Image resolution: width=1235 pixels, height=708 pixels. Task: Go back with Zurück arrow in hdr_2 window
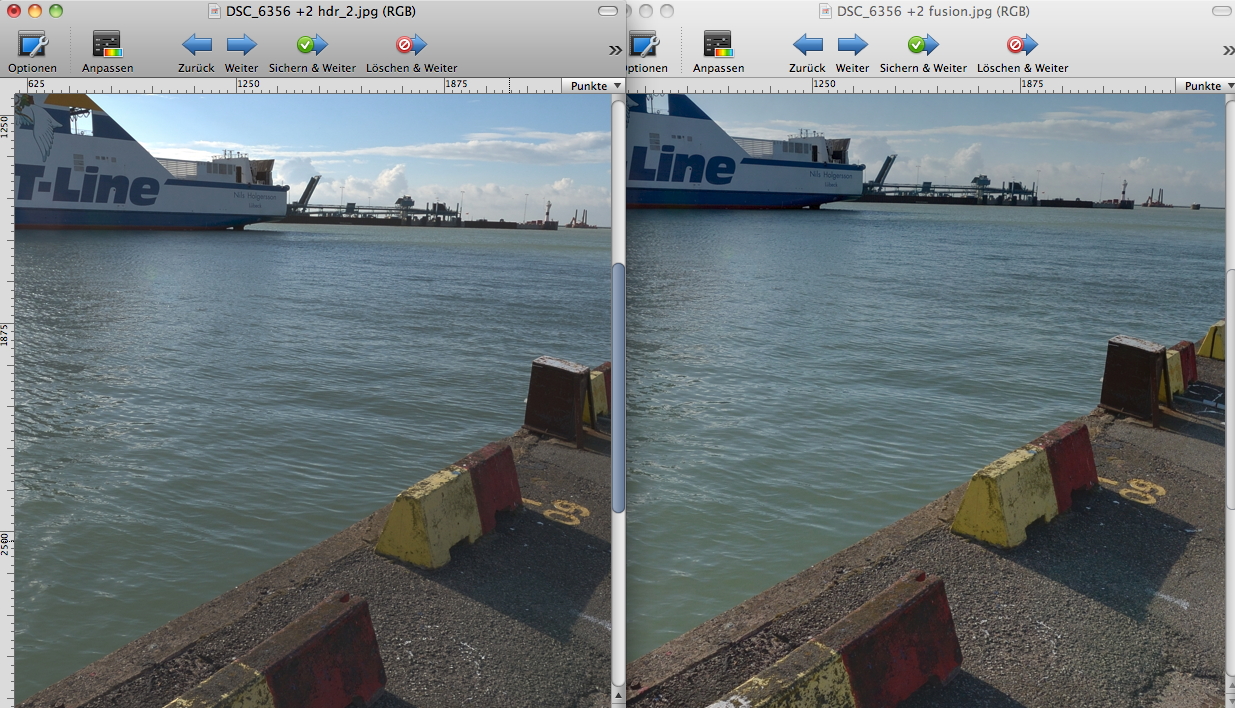point(196,45)
